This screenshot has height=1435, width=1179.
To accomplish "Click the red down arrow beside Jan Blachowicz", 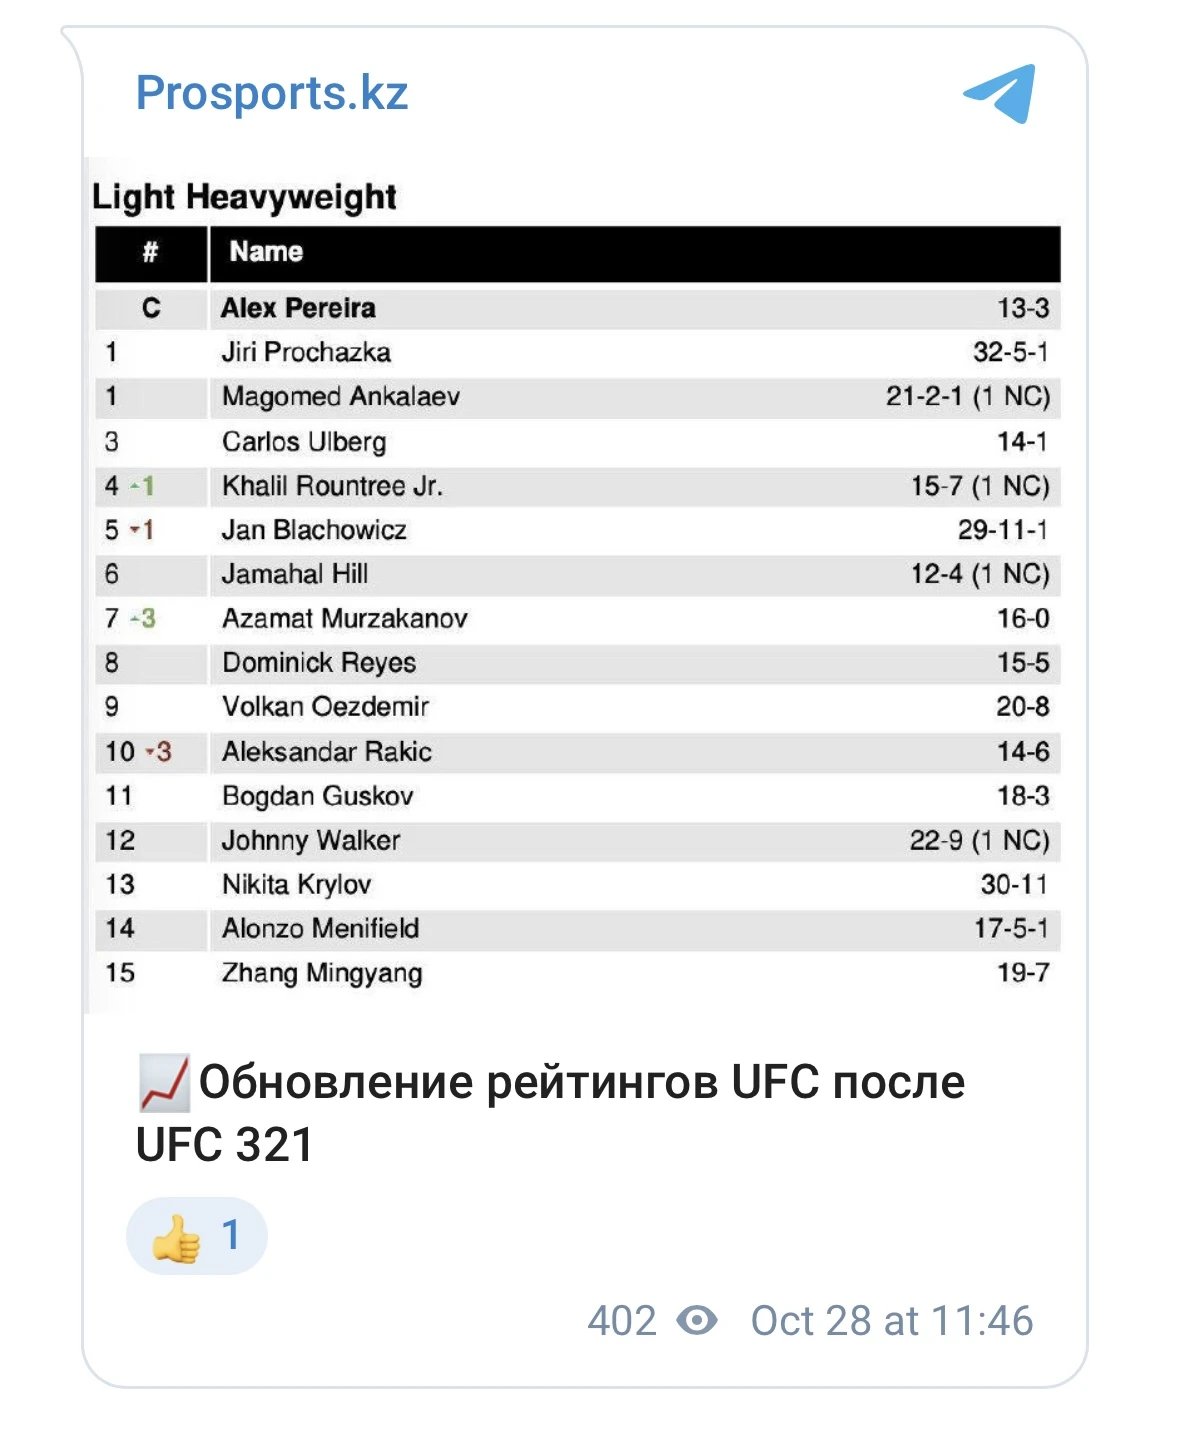I will click(x=135, y=530).
